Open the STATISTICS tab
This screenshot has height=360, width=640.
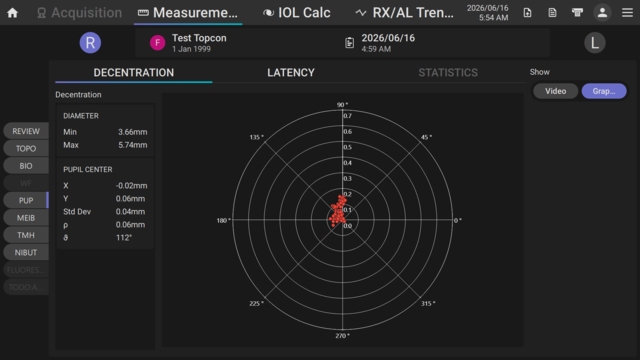[448, 73]
